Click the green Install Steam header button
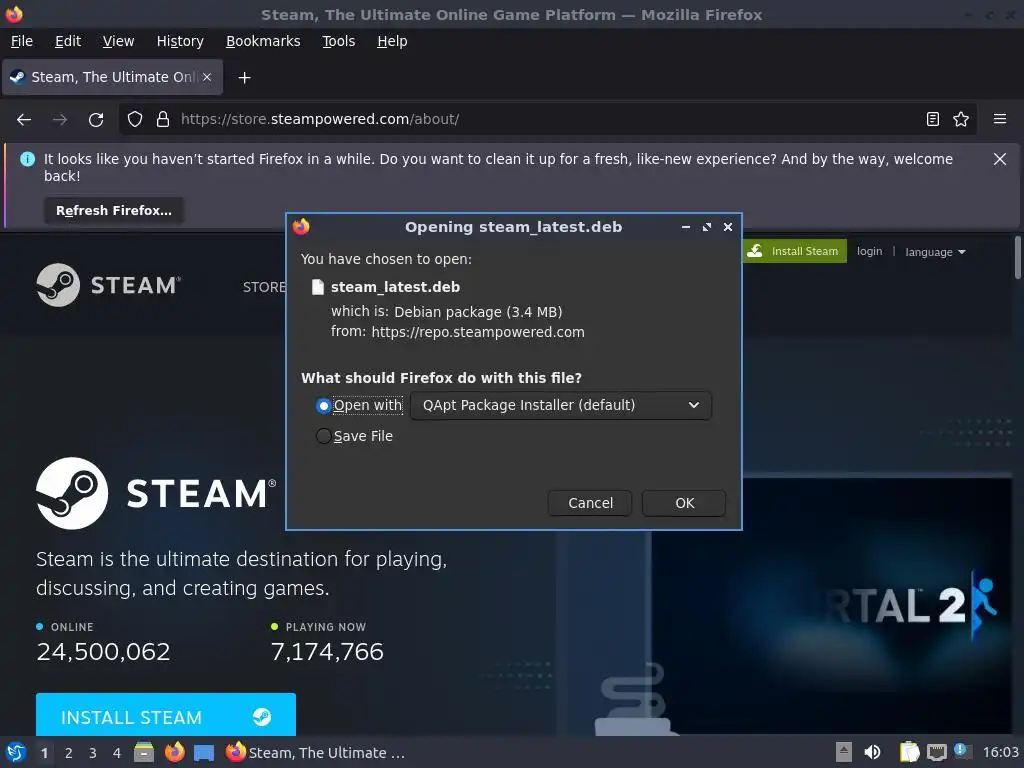The height and width of the screenshot is (768, 1024). tap(794, 251)
